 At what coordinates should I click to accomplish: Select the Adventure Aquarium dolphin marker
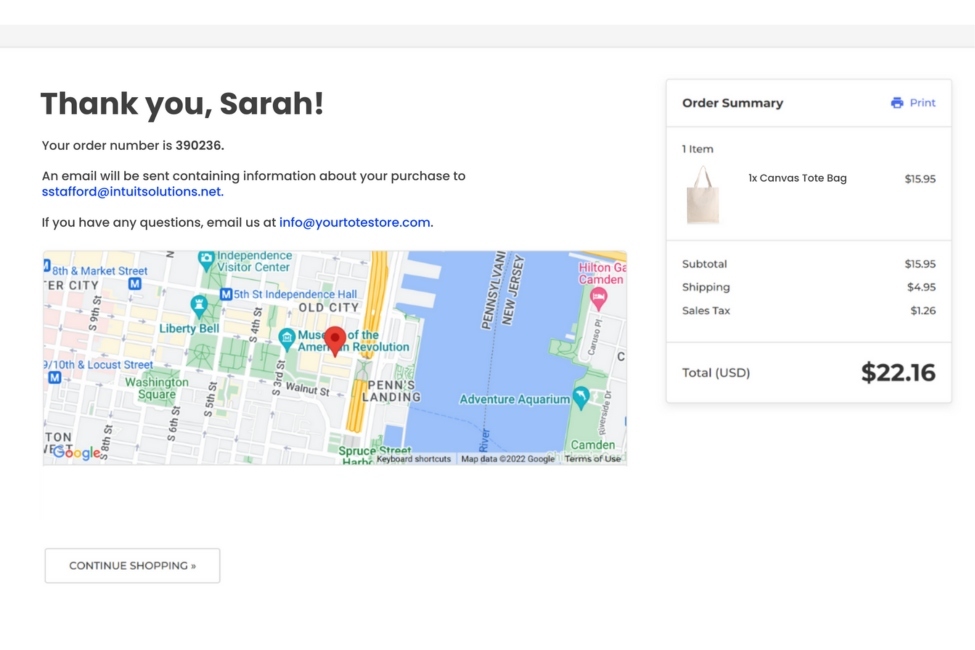pyautogui.click(x=580, y=397)
